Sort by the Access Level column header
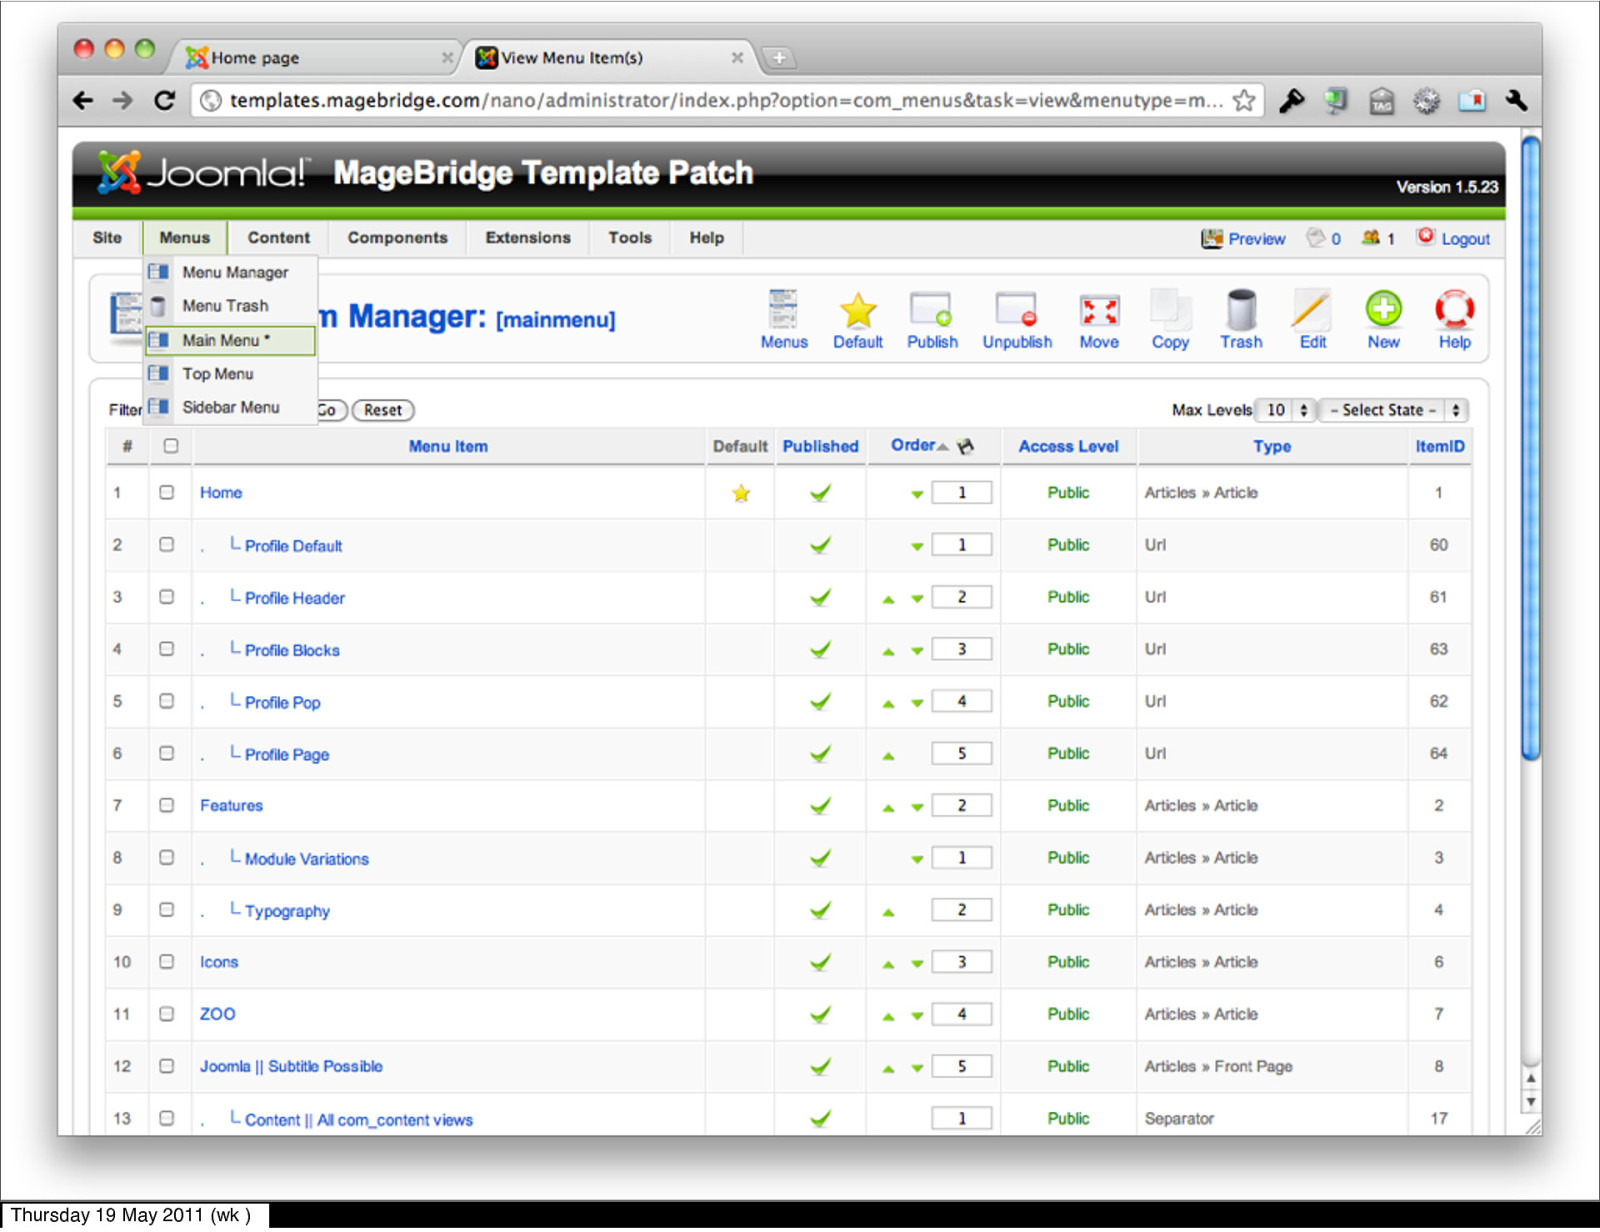 click(x=1068, y=446)
